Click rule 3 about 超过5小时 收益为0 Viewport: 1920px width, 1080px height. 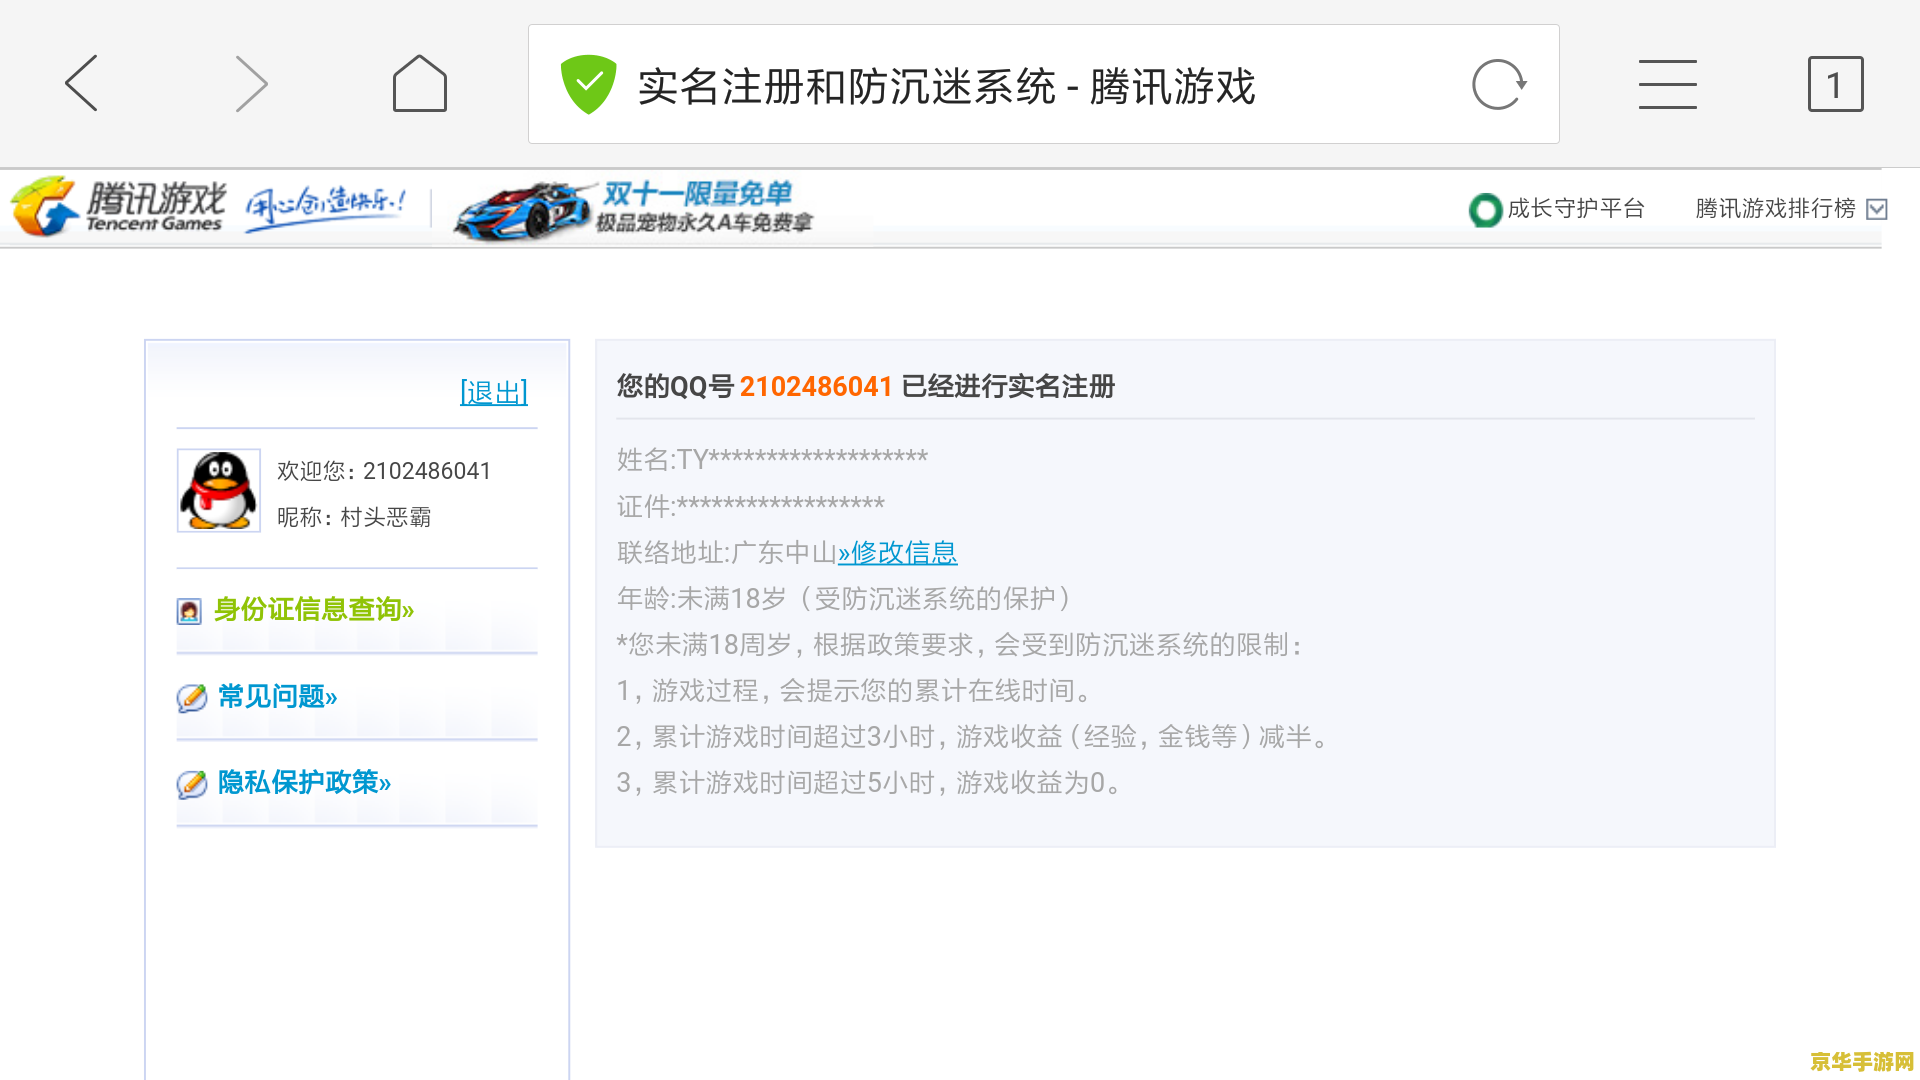[x=869, y=783]
